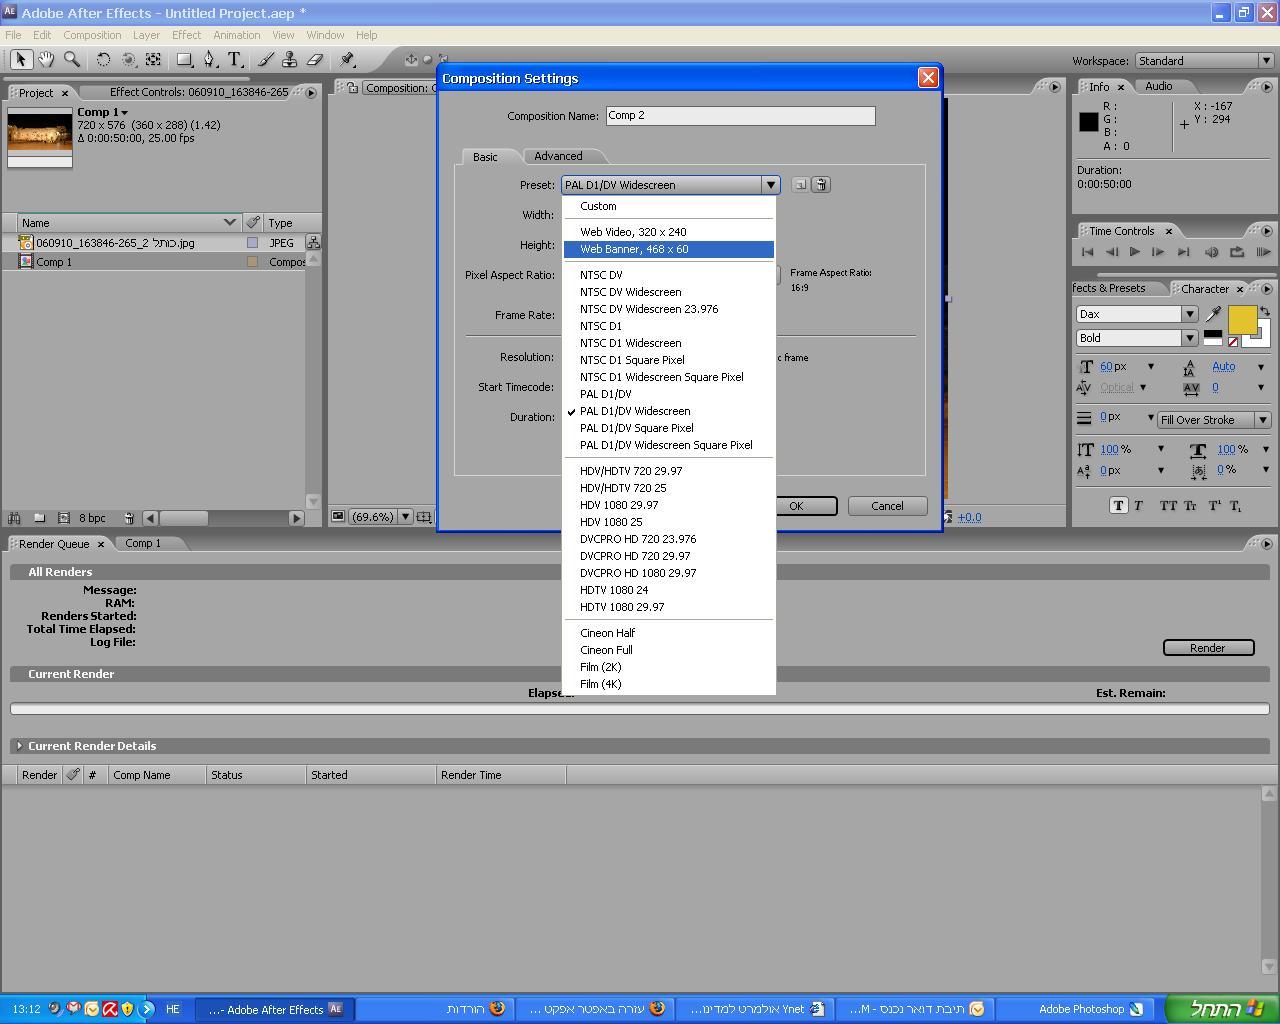Toggle Superscript in Character panel
1280x1024 pixels.
click(1214, 506)
